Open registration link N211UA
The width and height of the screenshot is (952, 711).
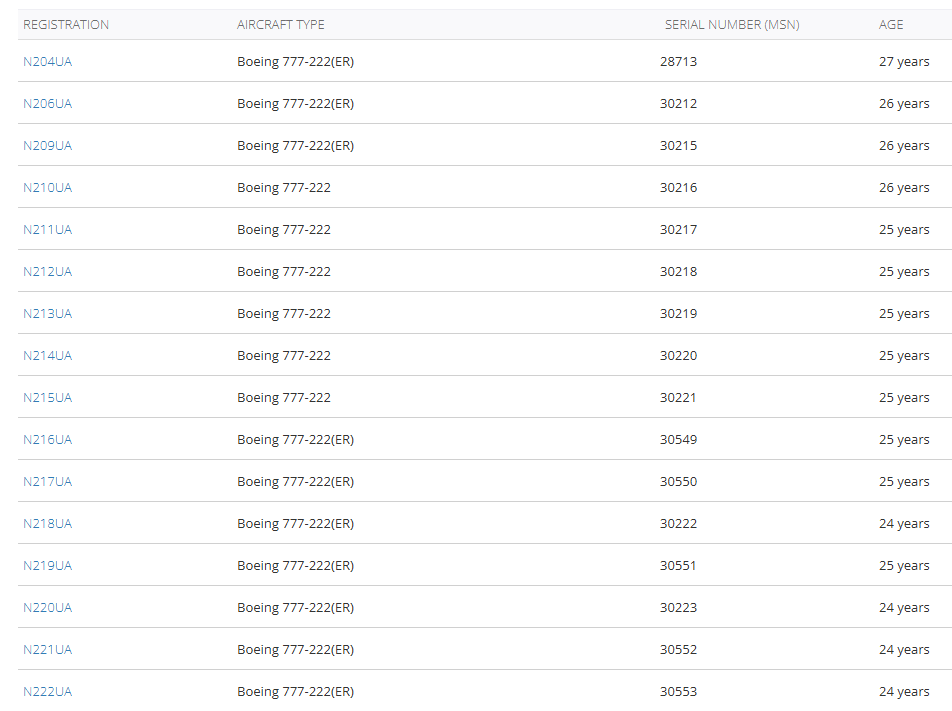click(x=47, y=230)
